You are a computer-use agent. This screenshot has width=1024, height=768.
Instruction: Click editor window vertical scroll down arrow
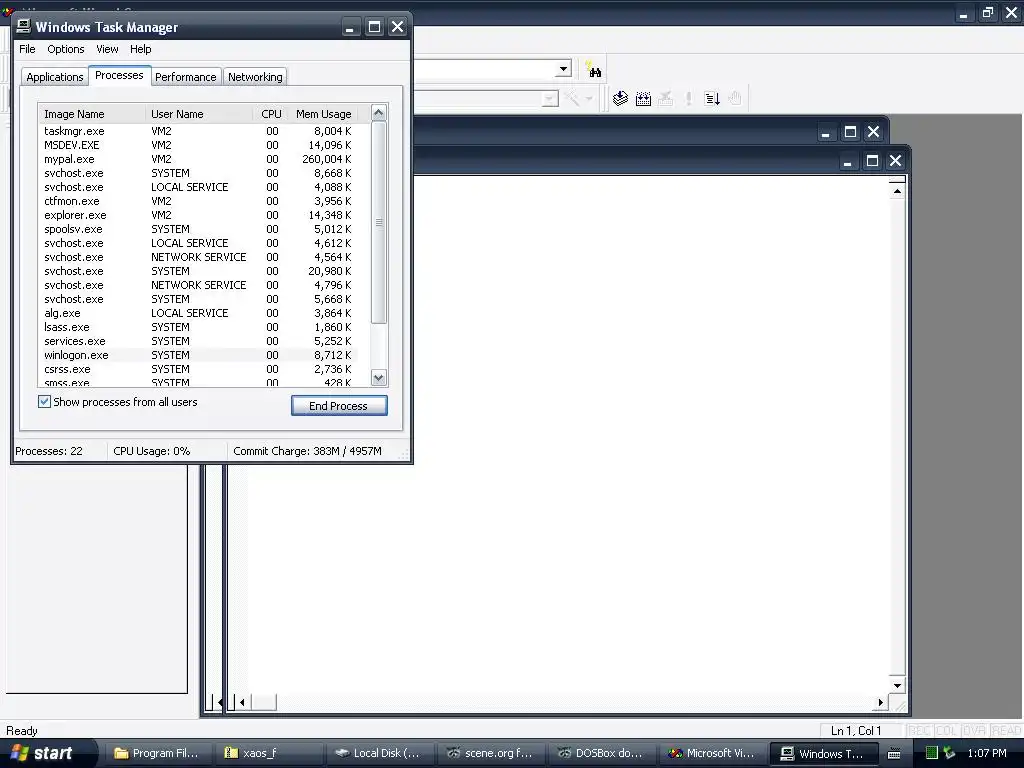(897, 685)
